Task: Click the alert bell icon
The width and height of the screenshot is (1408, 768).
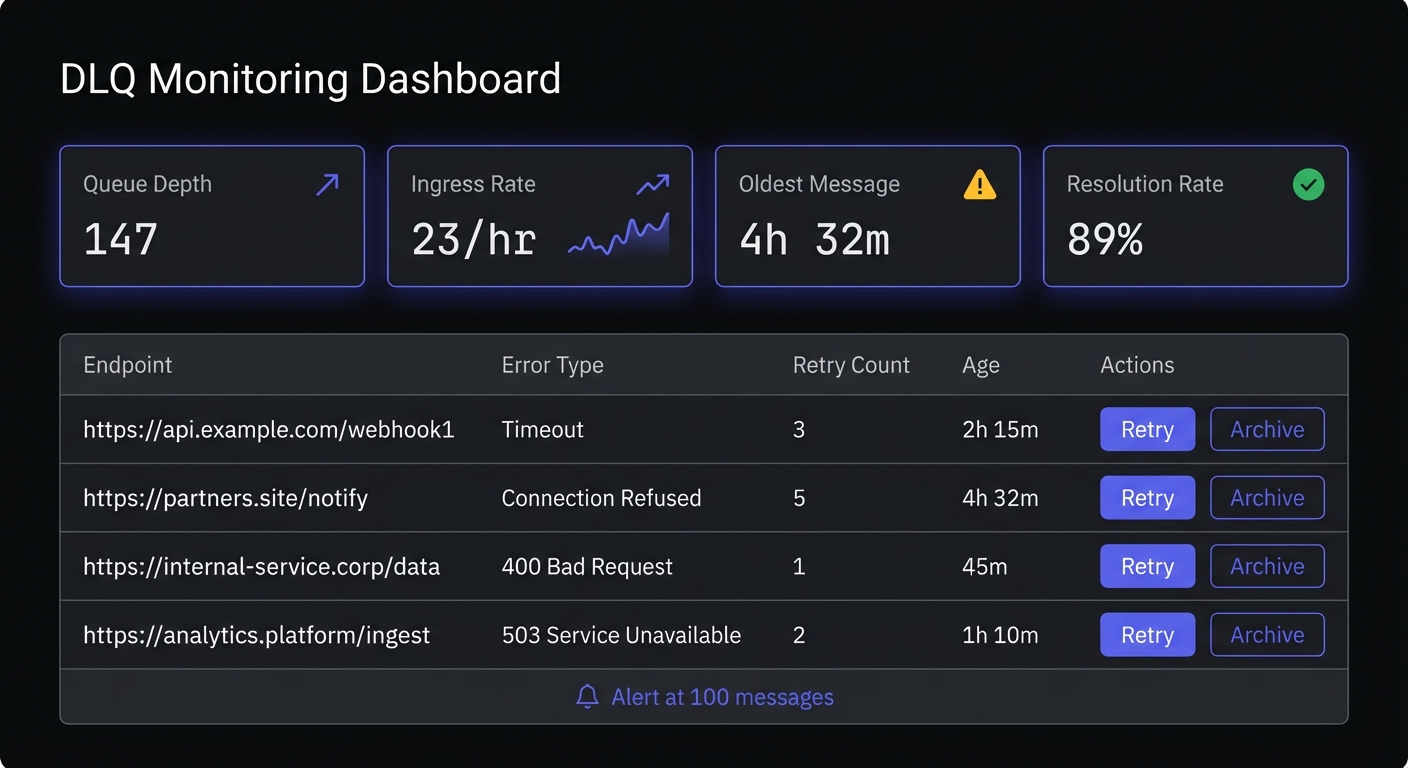Action: (588, 697)
